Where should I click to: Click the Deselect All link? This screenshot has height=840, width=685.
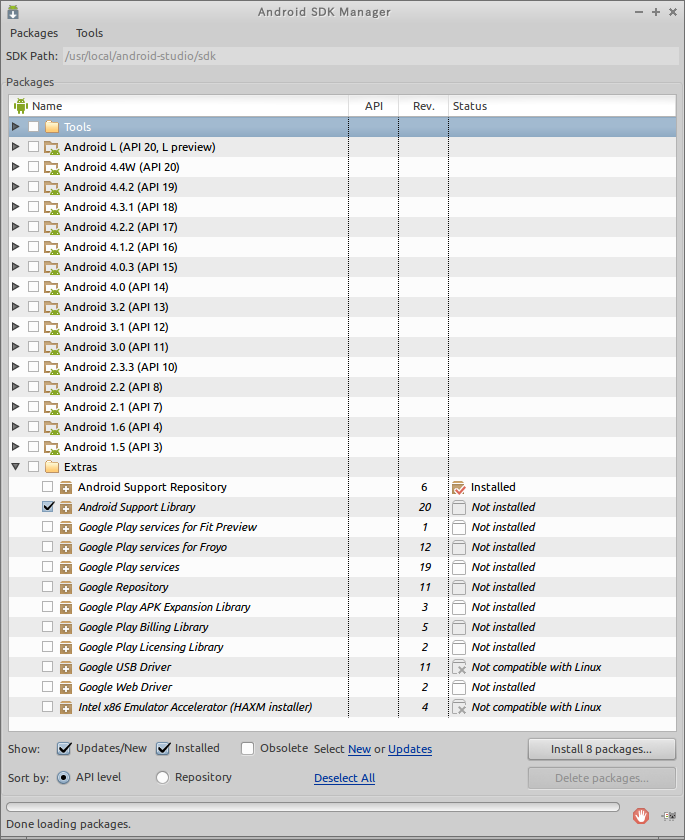tap(344, 778)
